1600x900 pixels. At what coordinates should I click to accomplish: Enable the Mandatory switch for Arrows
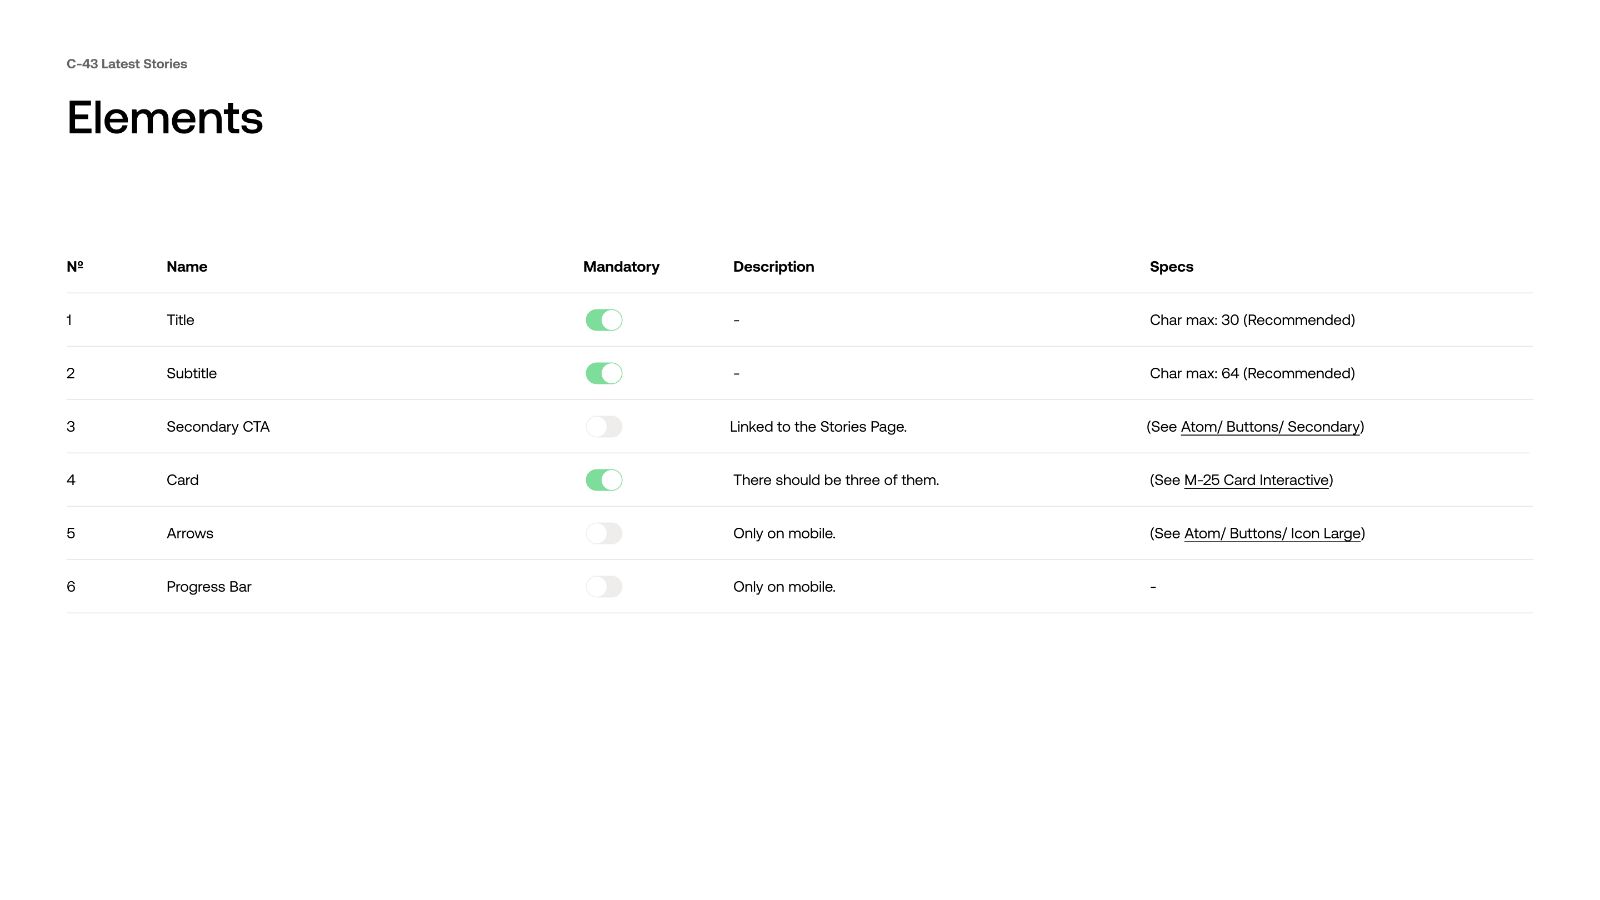point(604,533)
